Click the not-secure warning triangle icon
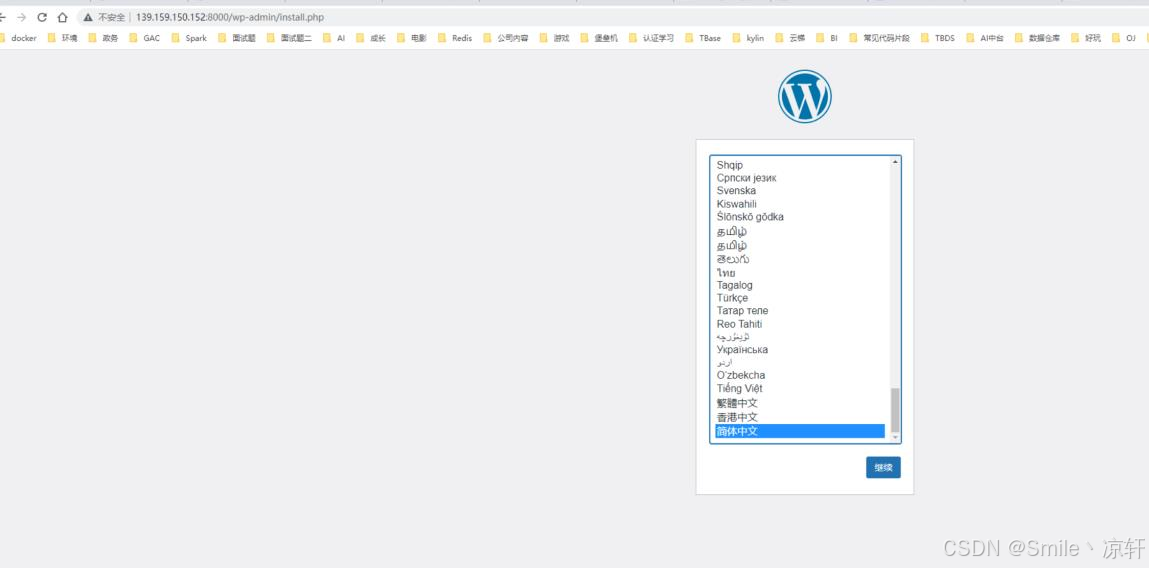The height and width of the screenshot is (568, 1149). click(88, 17)
